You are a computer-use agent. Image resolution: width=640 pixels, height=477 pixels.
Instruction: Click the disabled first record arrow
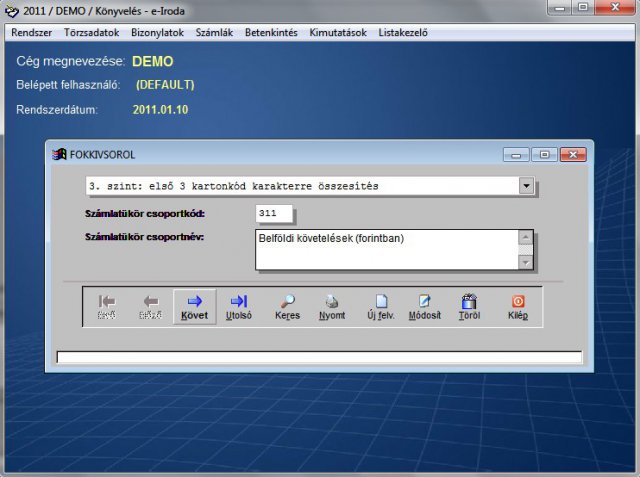[x=106, y=306]
